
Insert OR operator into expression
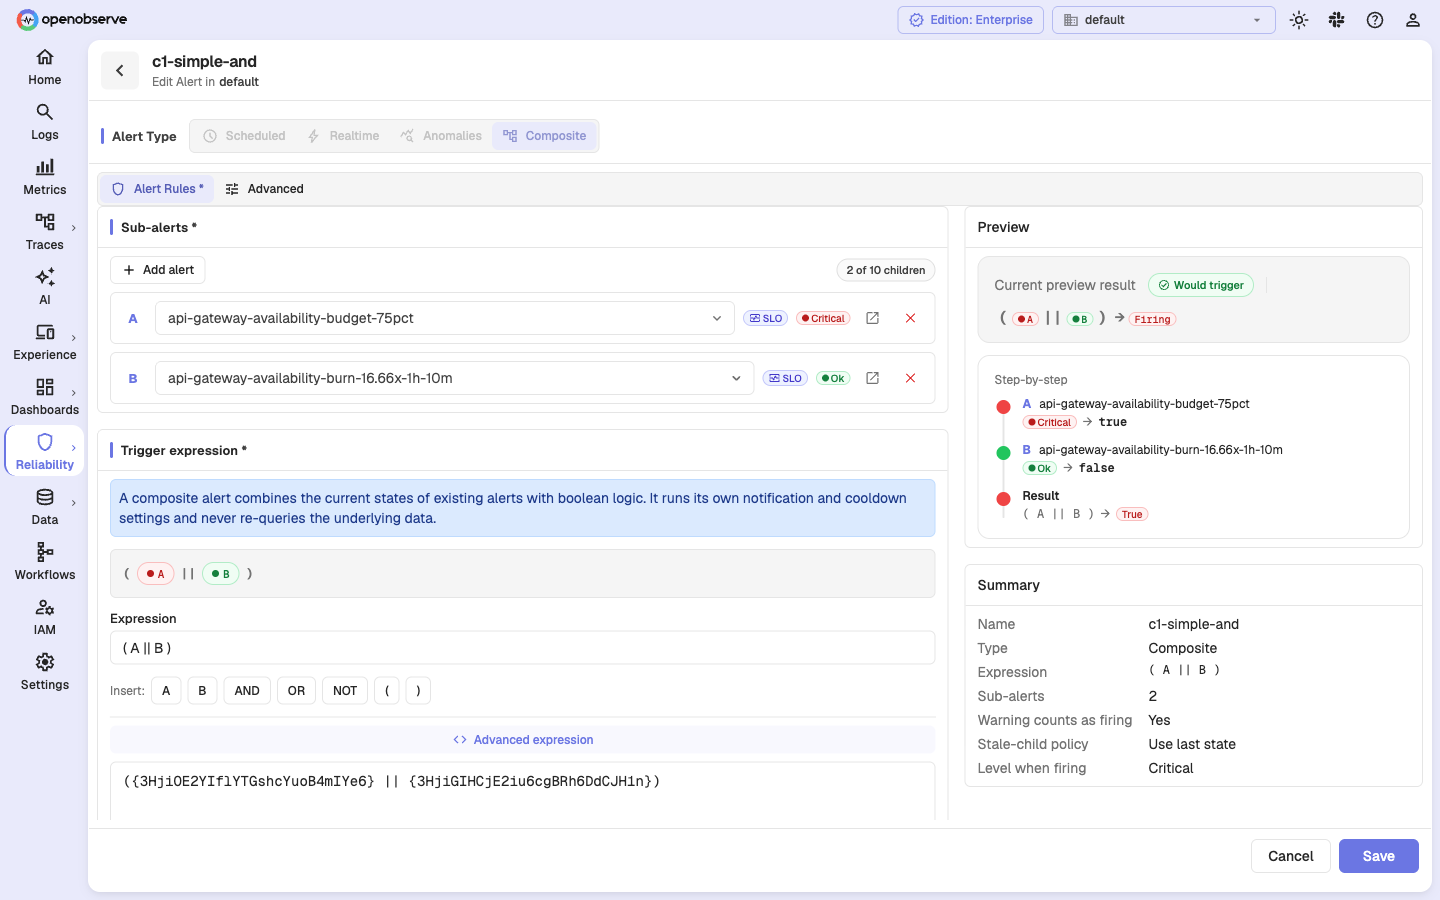[x=297, y=691]
